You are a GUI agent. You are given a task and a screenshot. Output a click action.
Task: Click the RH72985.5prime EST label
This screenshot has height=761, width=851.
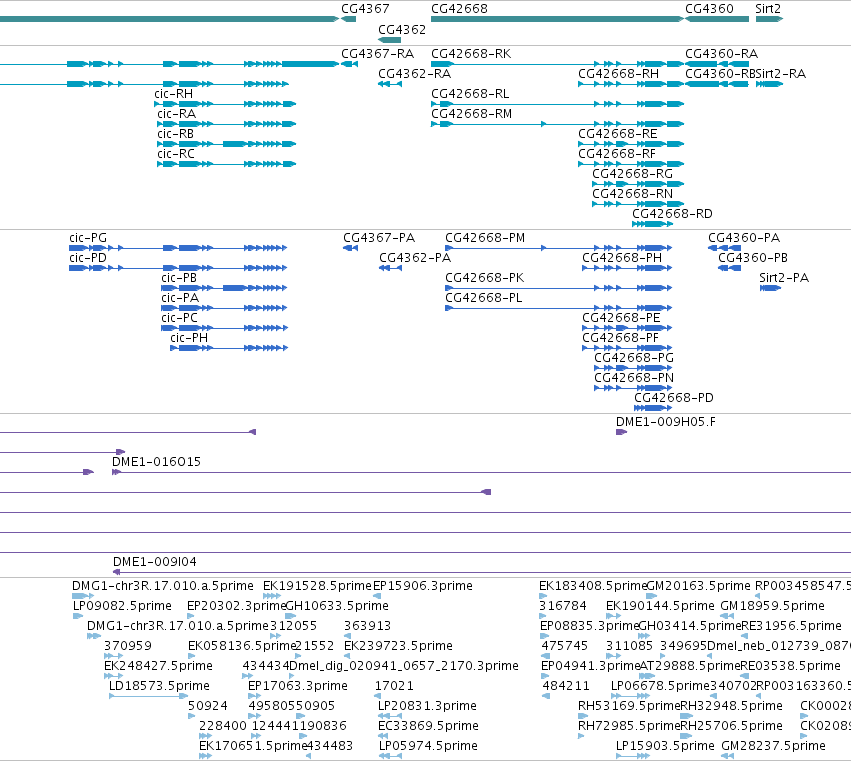tap(629, 726)
